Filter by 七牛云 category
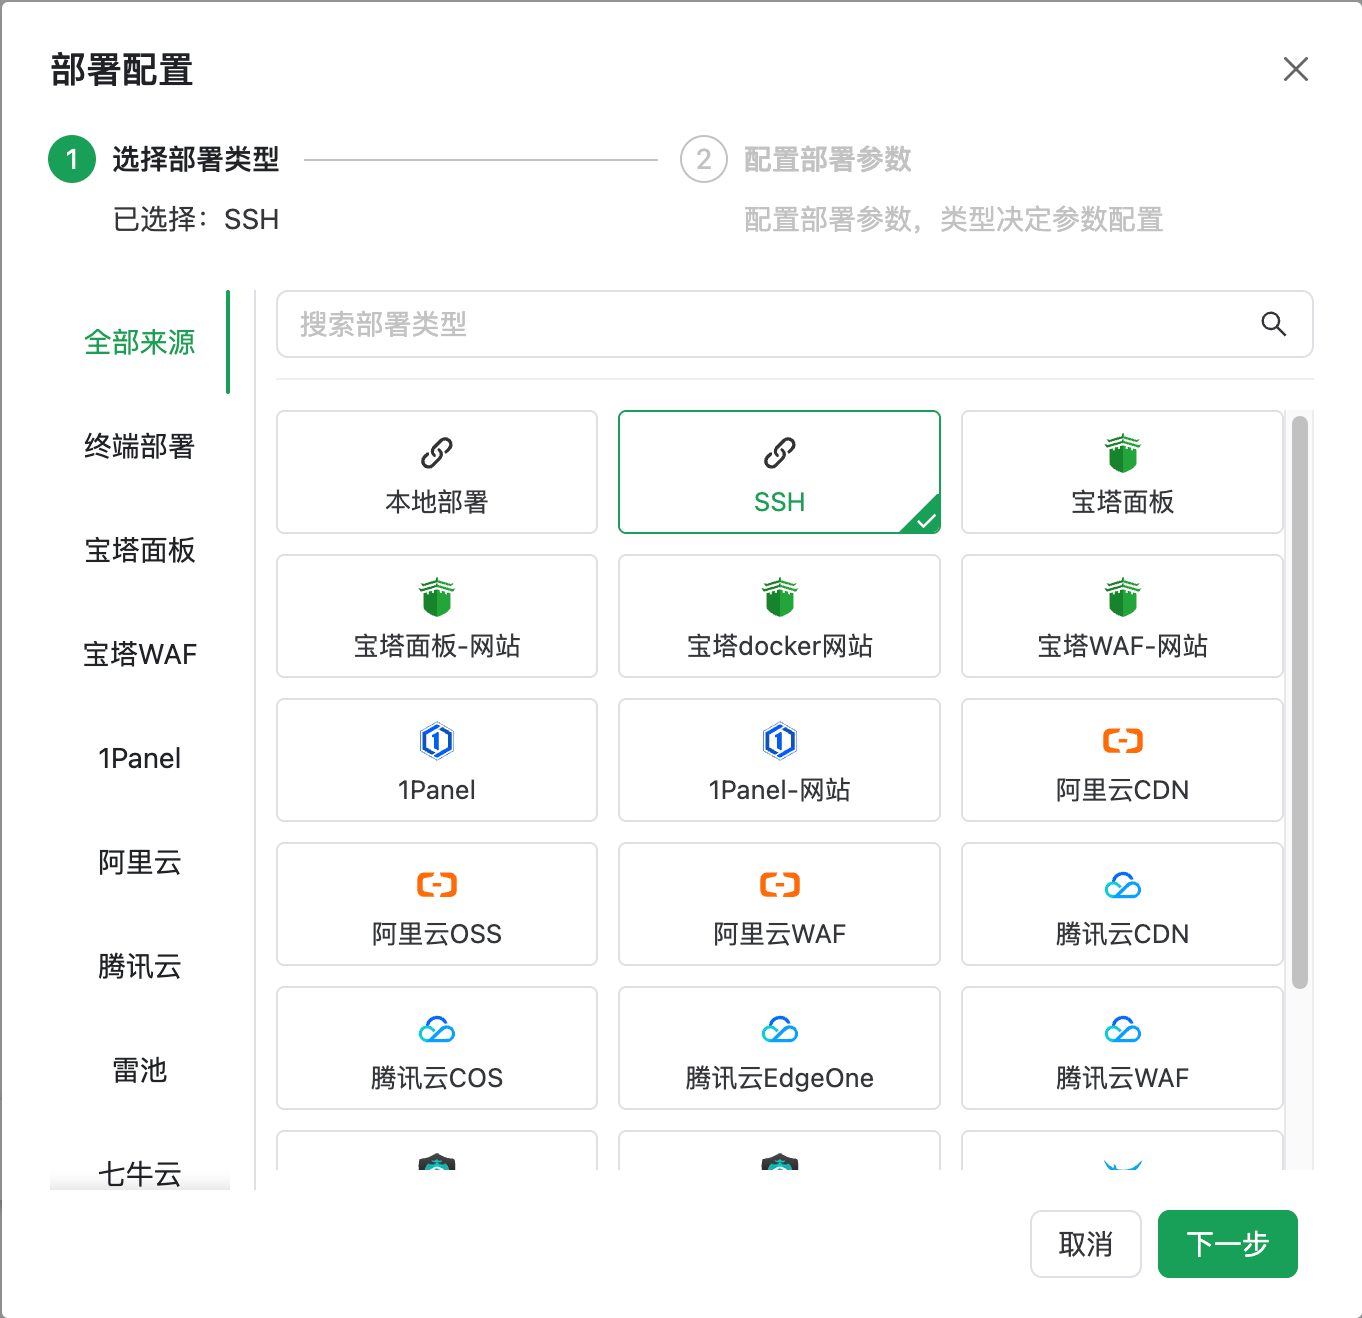 140,1172
